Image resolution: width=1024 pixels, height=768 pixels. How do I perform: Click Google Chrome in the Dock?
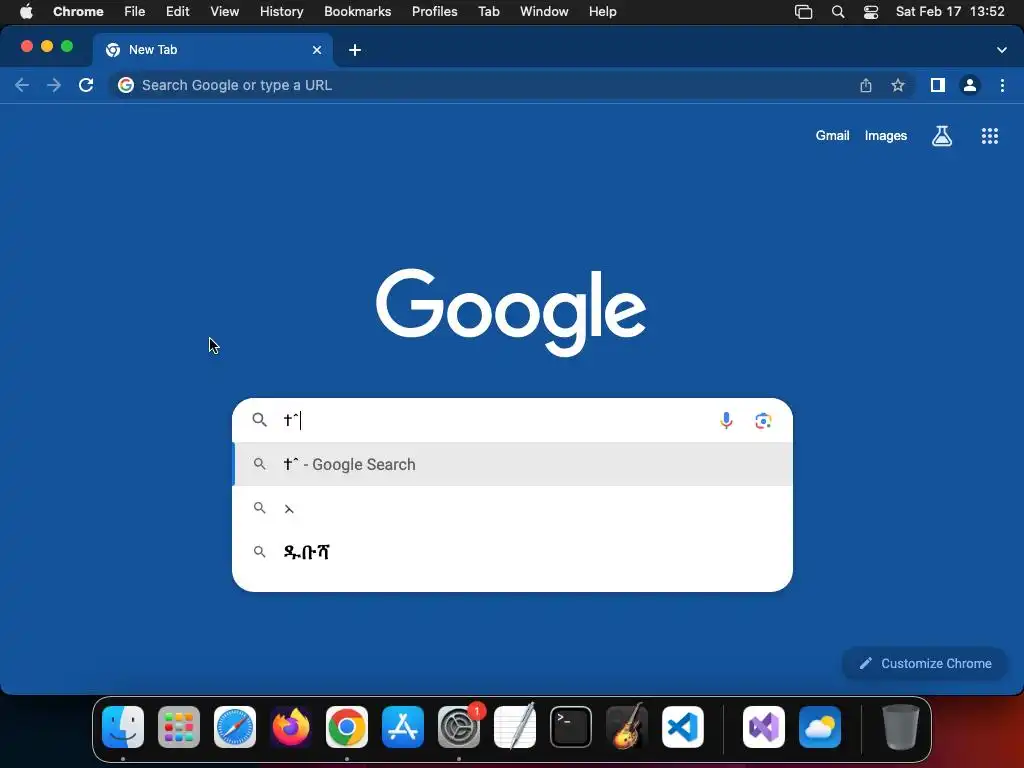click(x=347, y=727)
